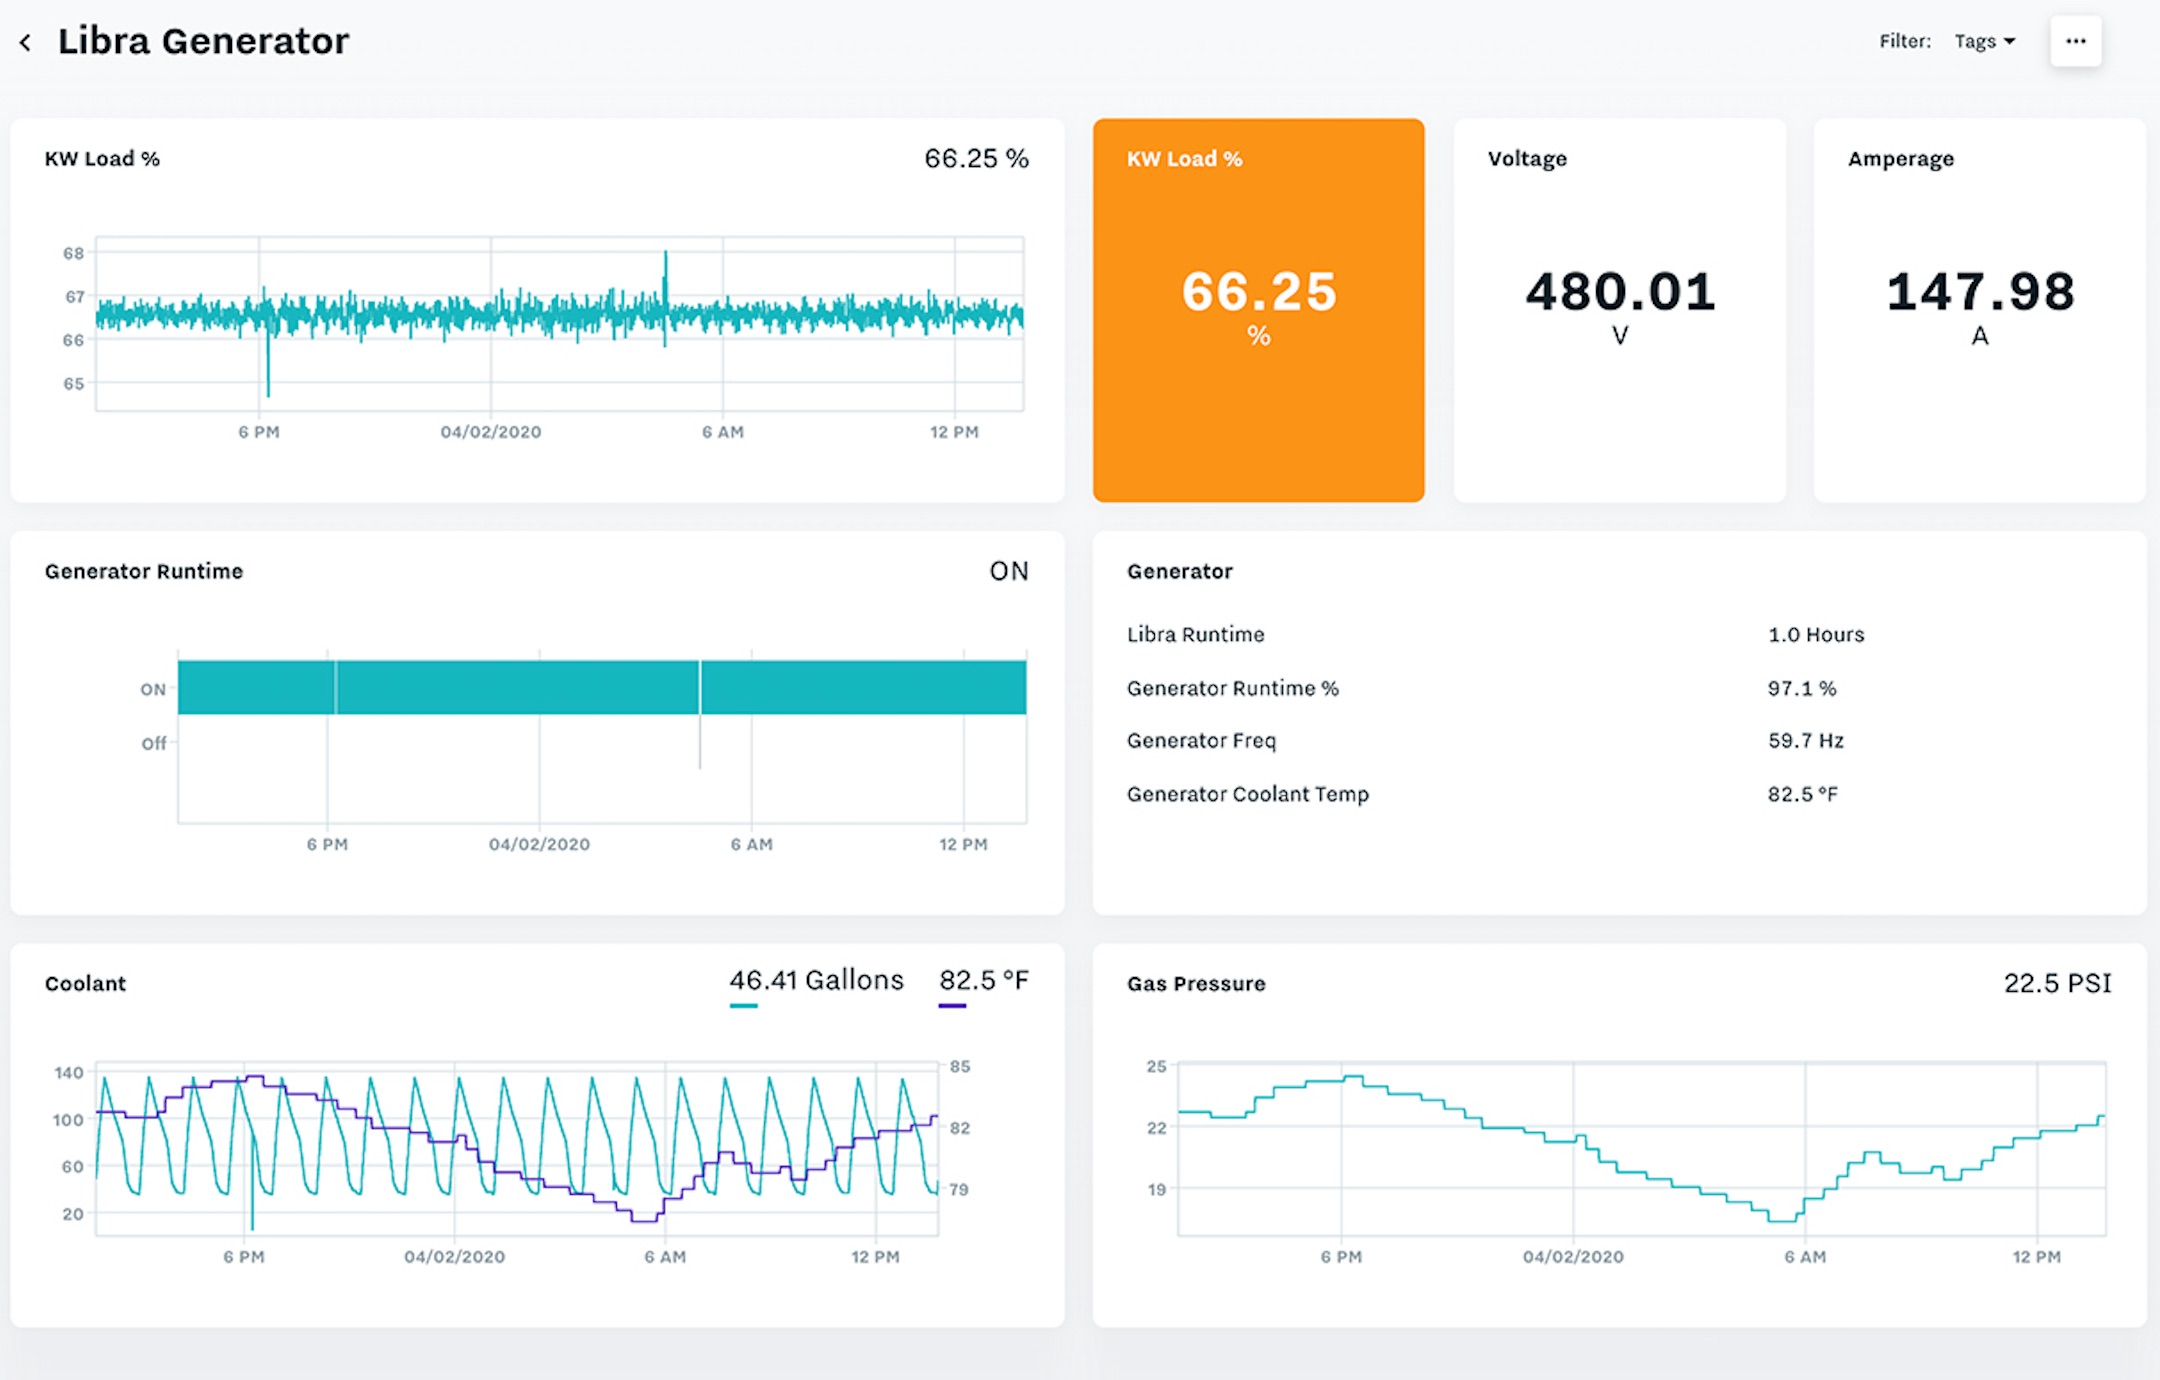2160x1380 pixels.
Task: Click the 04/02/2020 label on Gas Pressure chart
Action: (x=1573, y=1256)
